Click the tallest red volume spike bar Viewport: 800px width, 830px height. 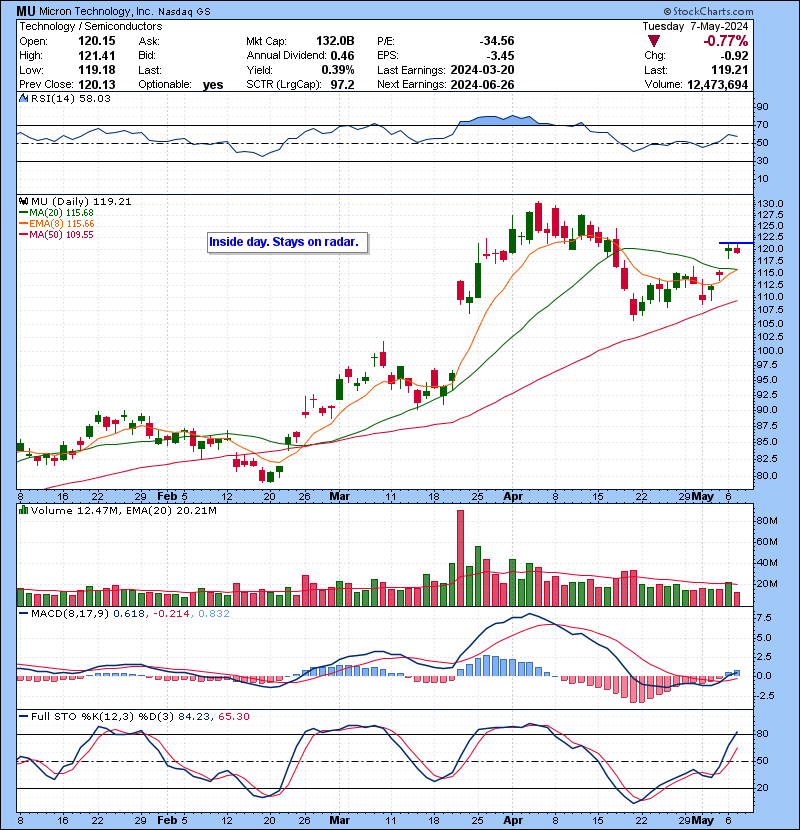pyautogui.click(x=460, y=558)
